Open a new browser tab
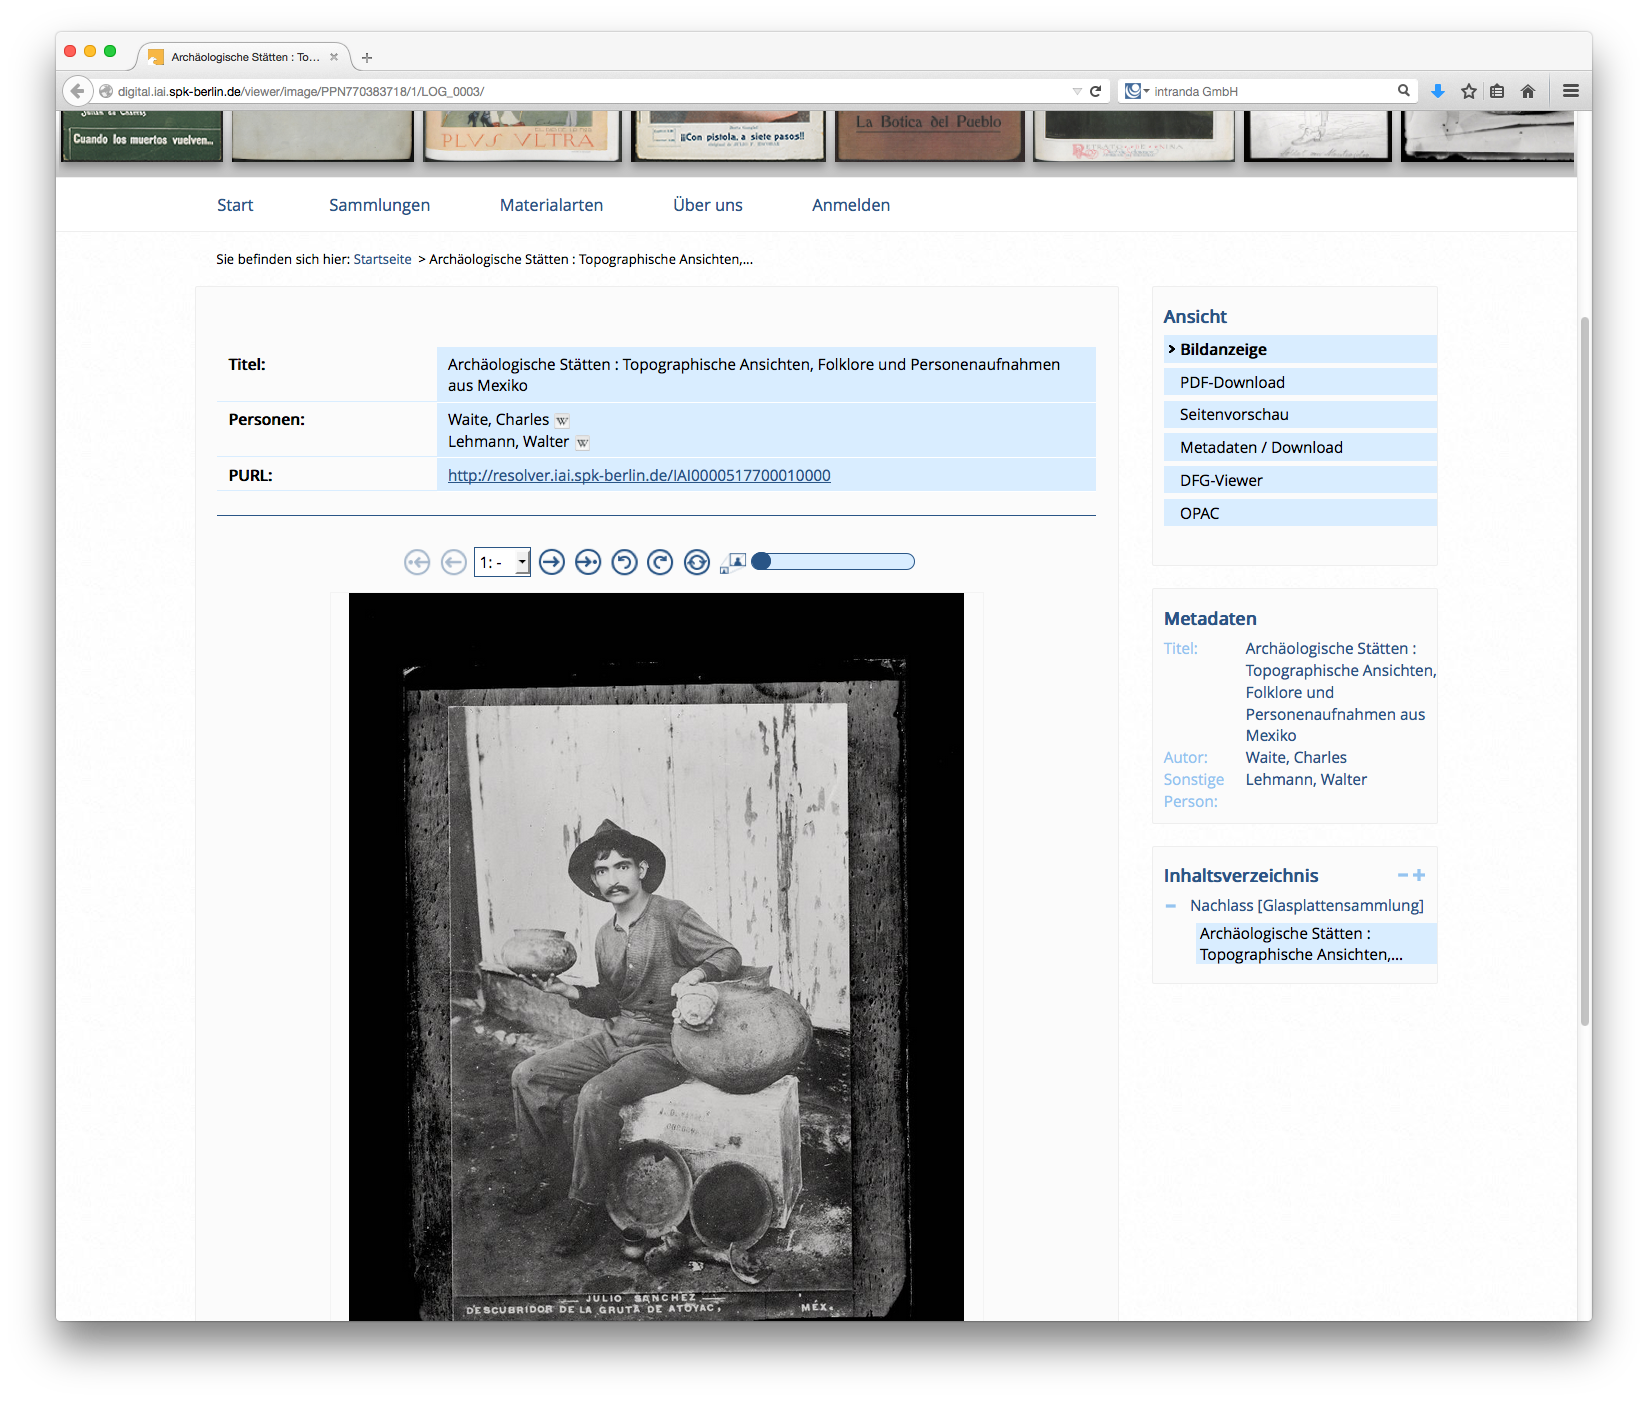Screen dimensions: 1648x1401 367,58
